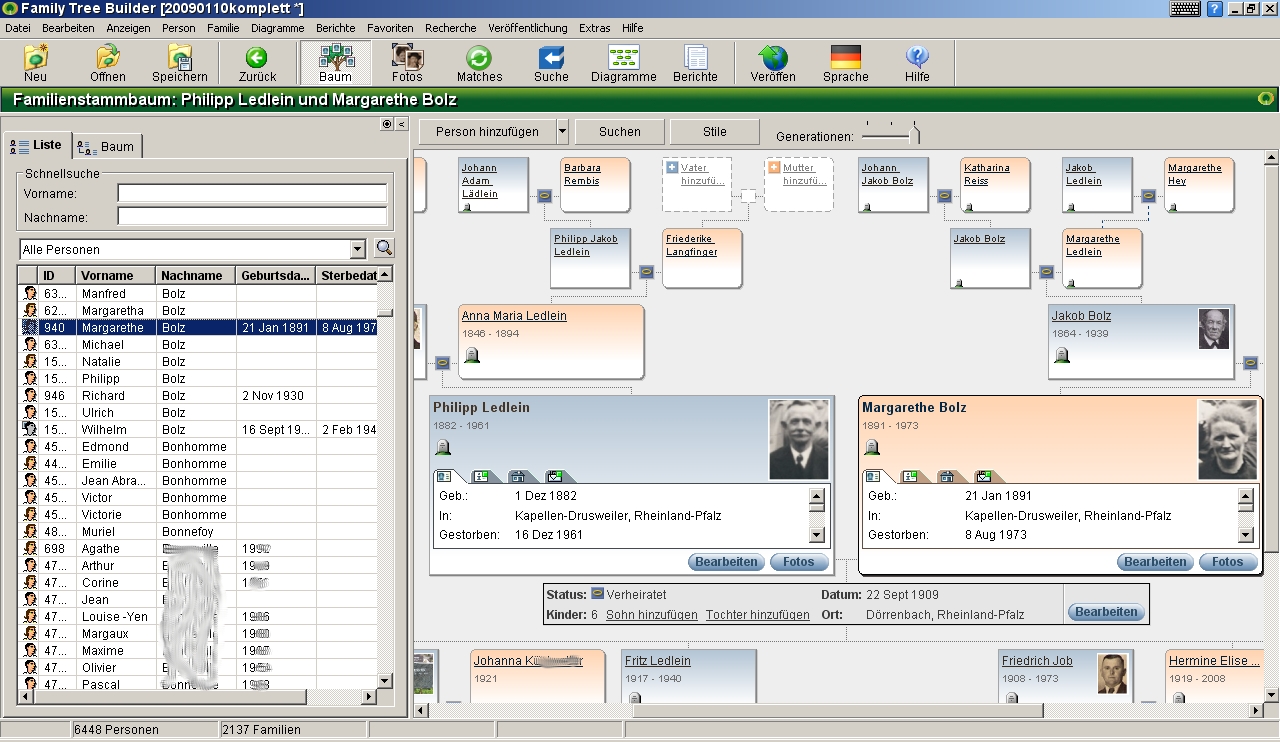The width and height of the screenshot is (1280, 742).
Task: Switch to the Baum tab
Action: [x=109, y=146]
